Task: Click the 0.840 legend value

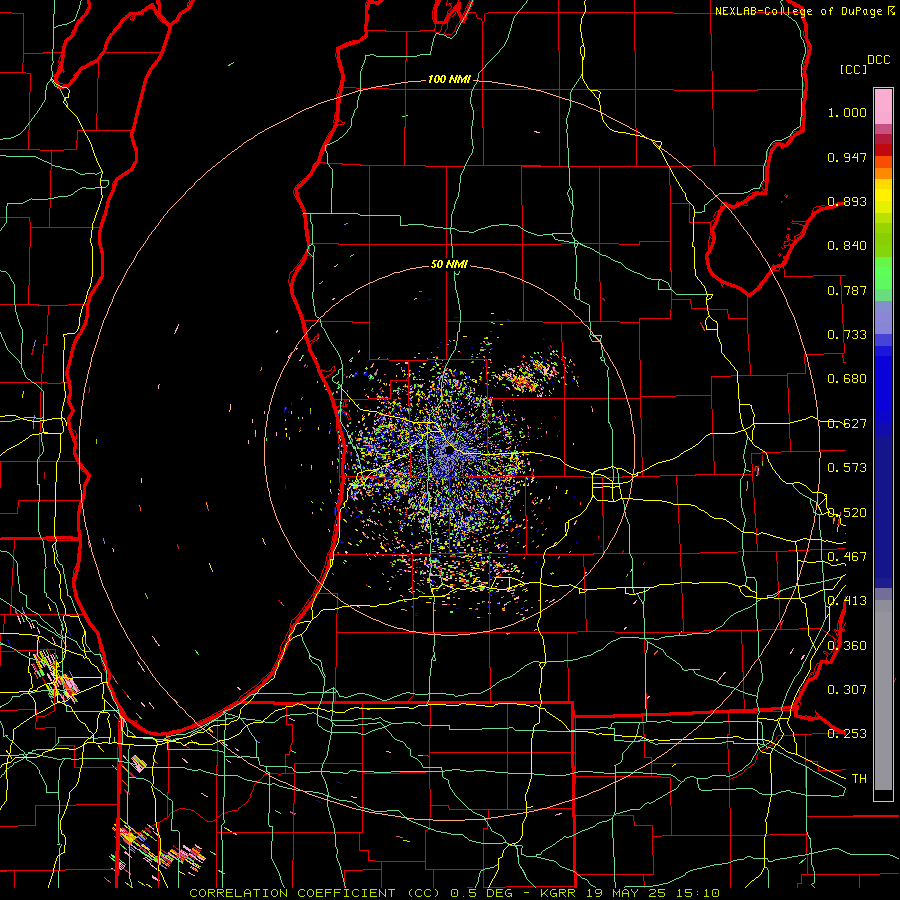Action: click(847, 246)
